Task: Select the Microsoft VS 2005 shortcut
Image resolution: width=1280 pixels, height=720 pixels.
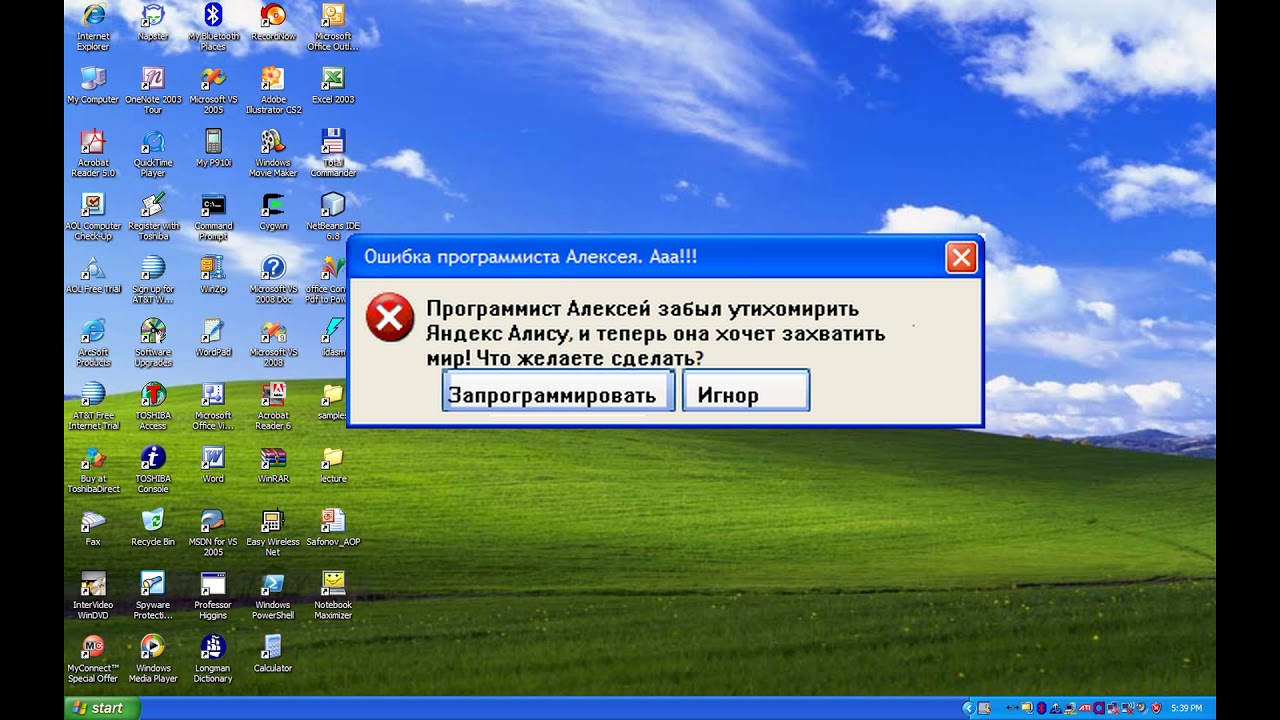Action: coord(213,90)
